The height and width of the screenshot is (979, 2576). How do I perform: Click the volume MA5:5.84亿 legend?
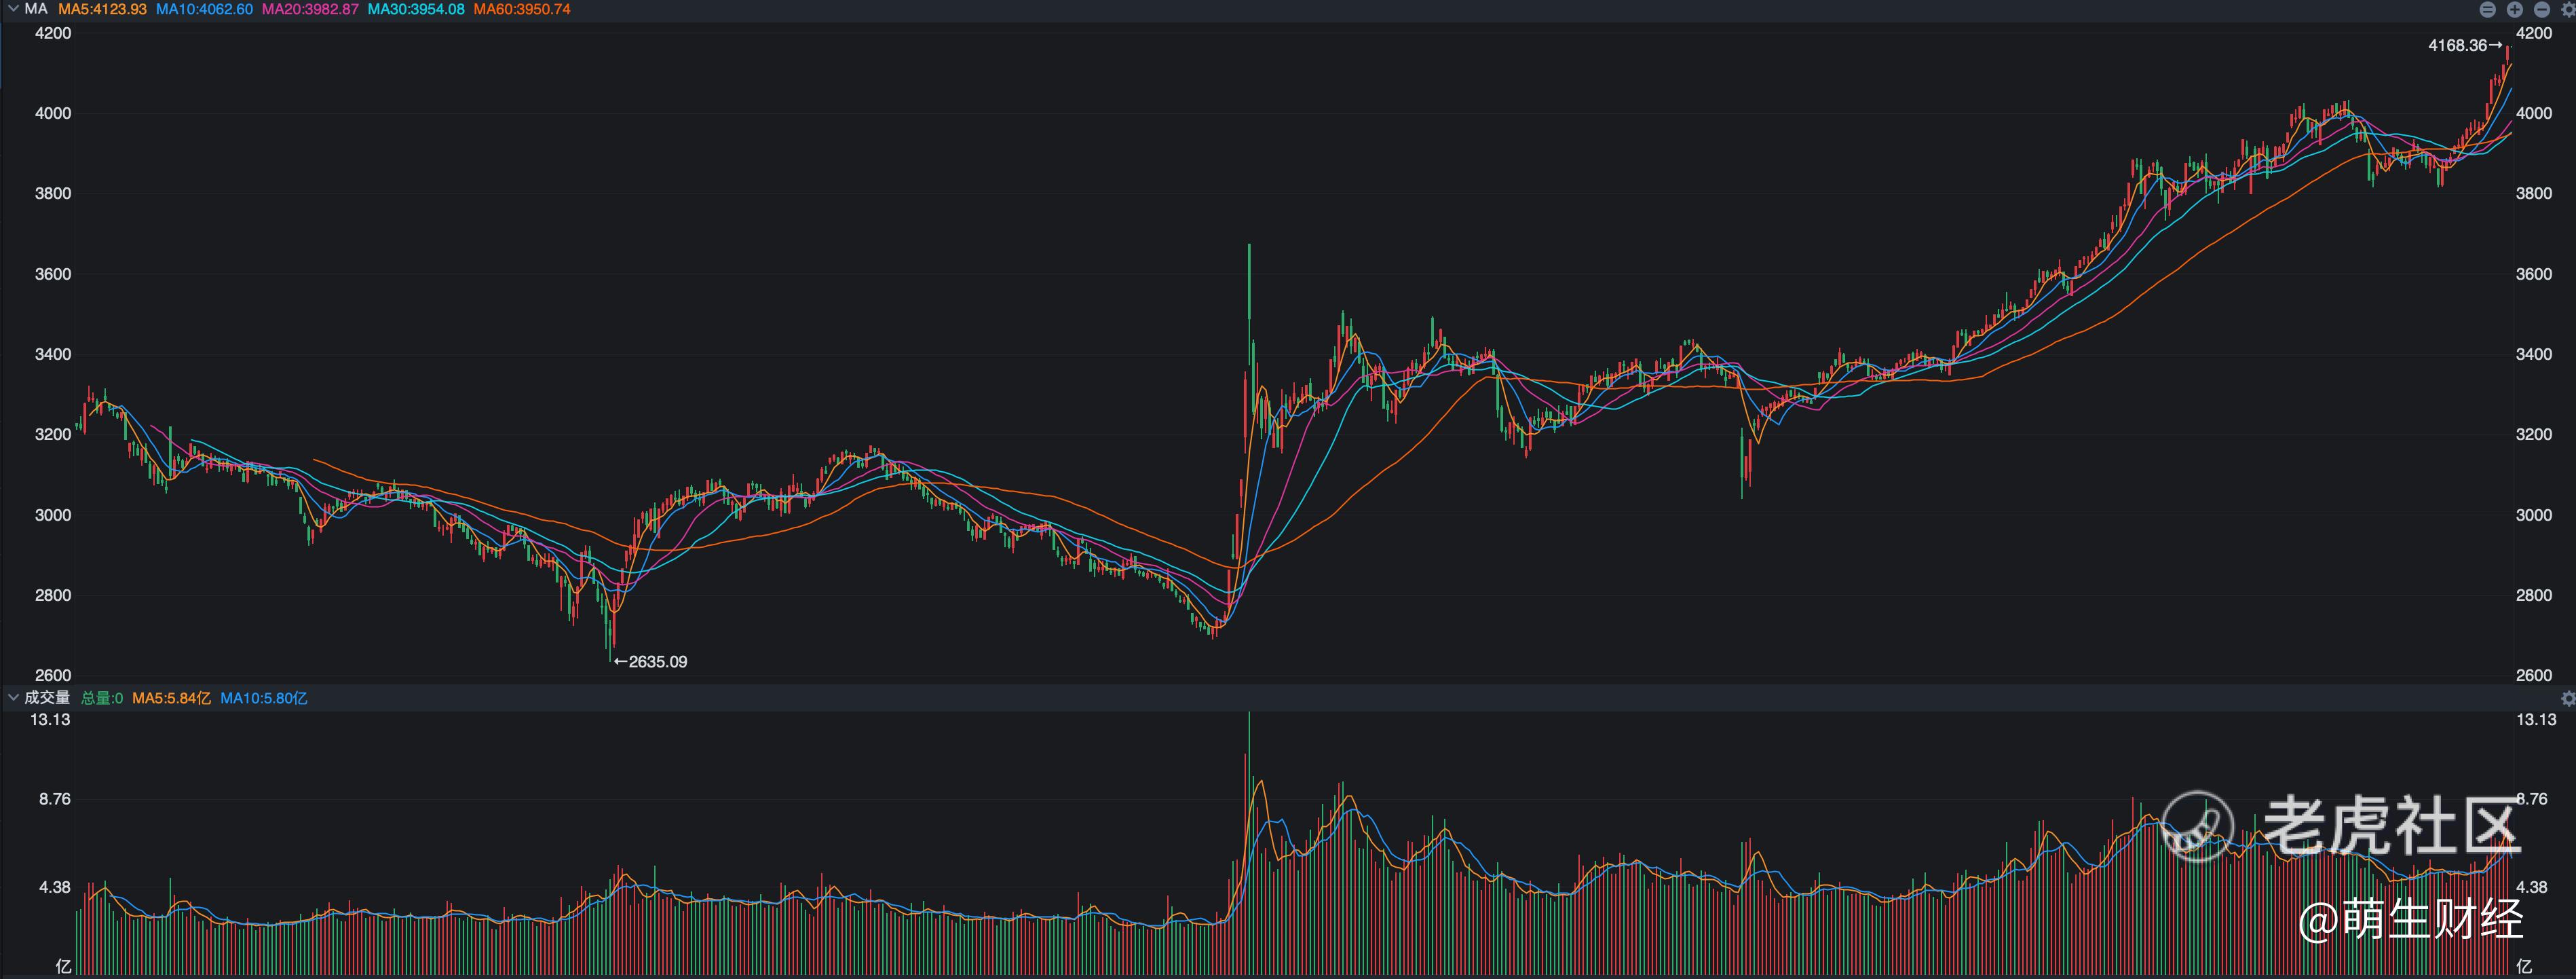point(171,698)
